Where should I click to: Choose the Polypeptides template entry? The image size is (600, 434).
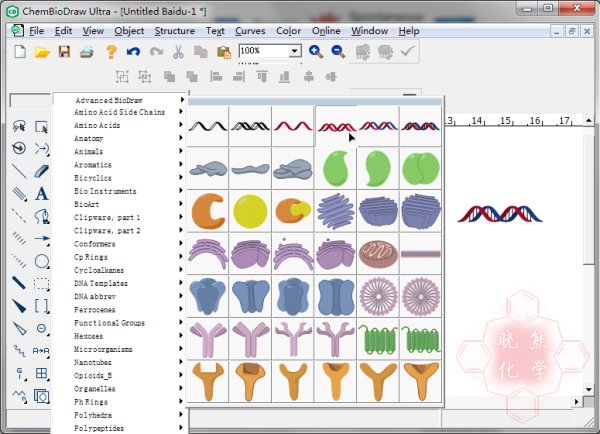(x=119, y=428)
